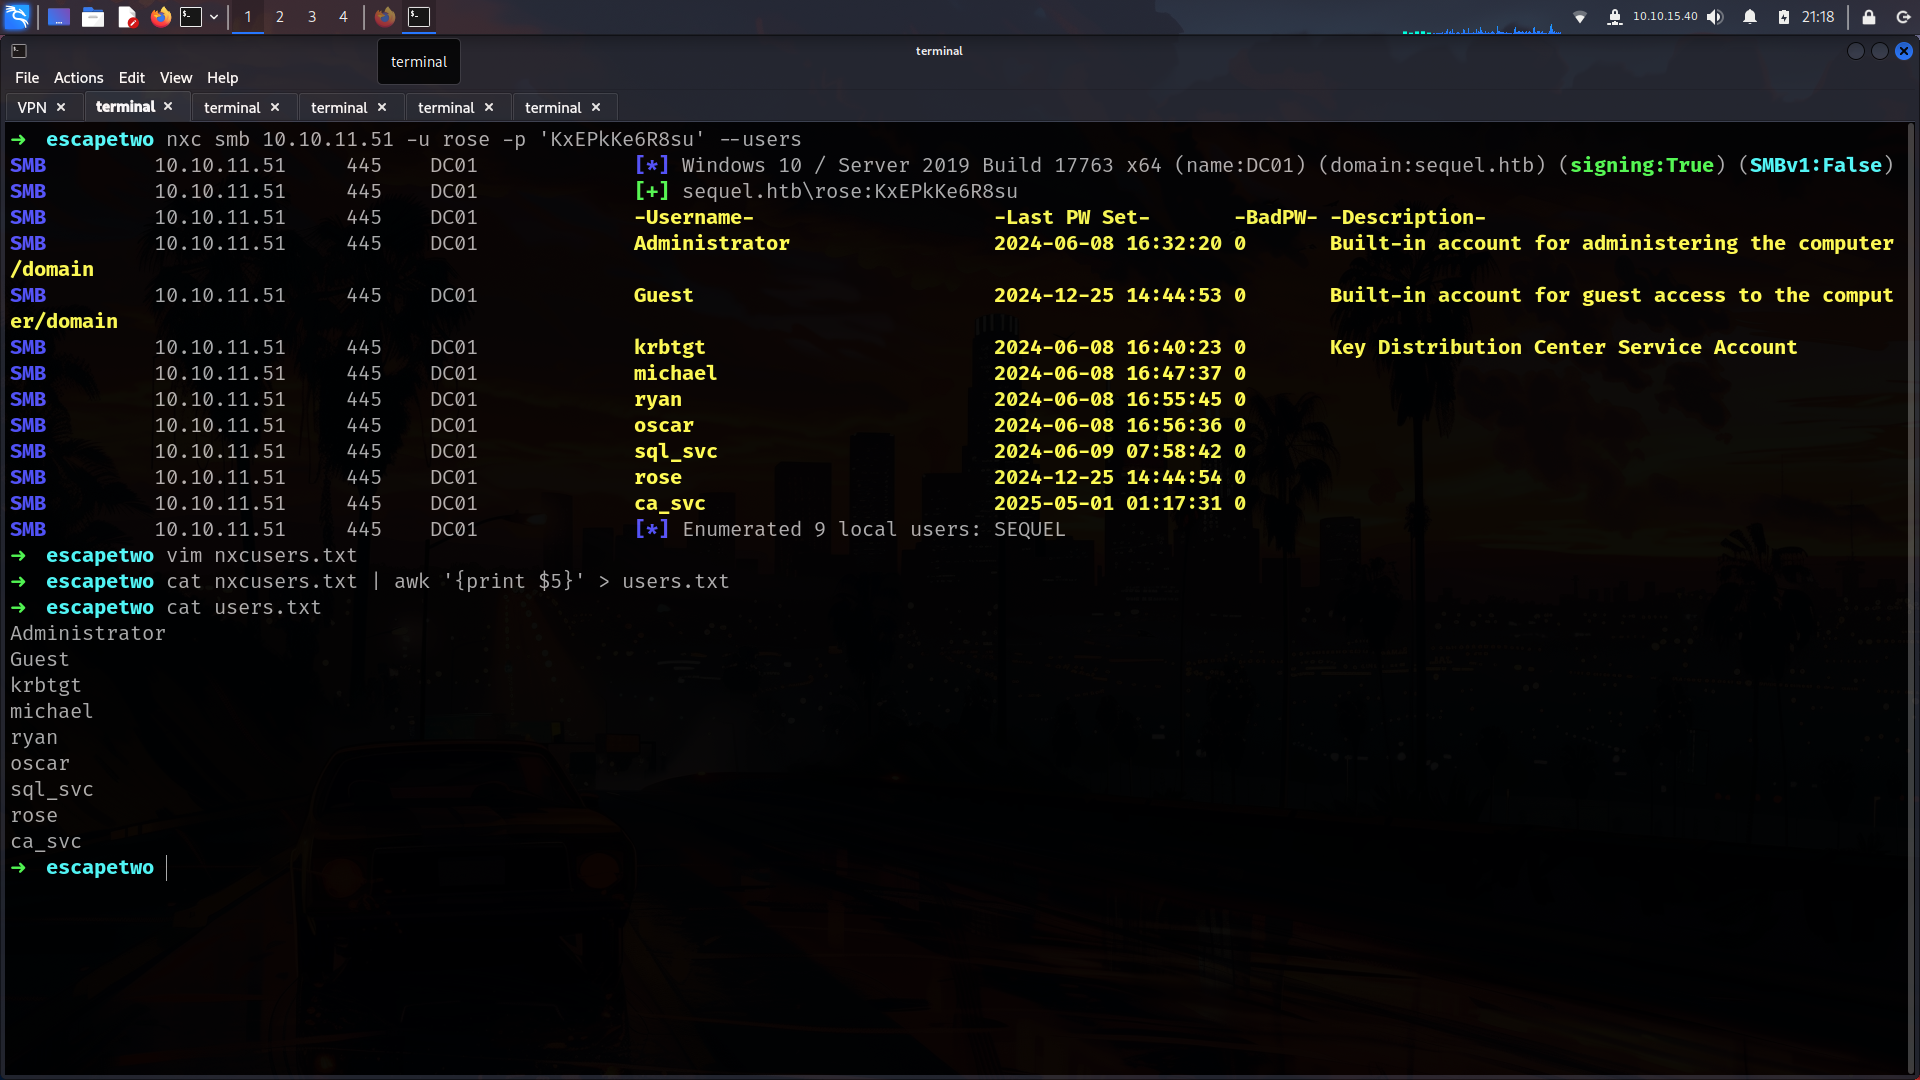Maximize the terminal window
Image resolution: width=1920 pixels, height=1080 pixels.
[x=1880, y=51]
